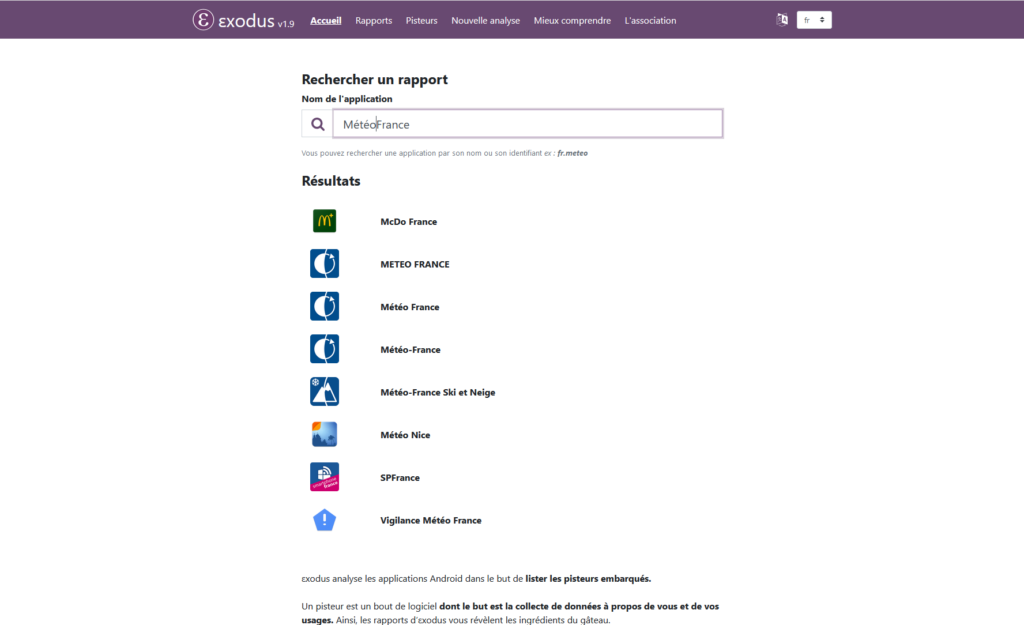Select Nouvelle analyse in the navigation

pyautogui.click(x=485, y=20)
